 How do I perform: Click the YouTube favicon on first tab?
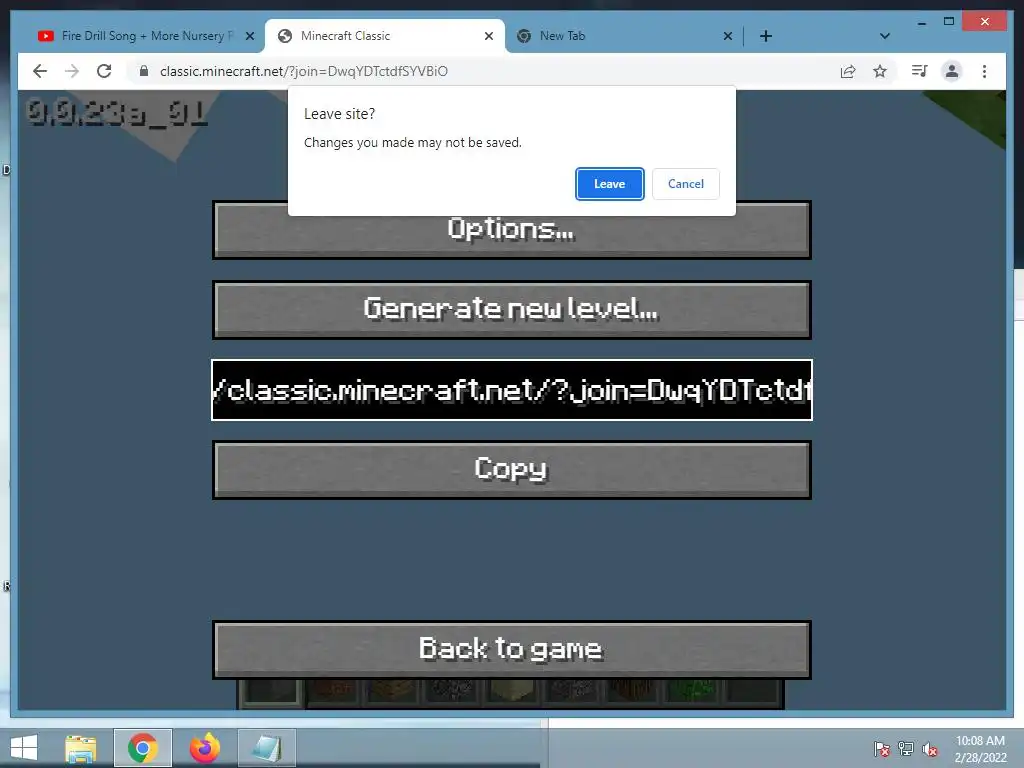click(46, 36)
